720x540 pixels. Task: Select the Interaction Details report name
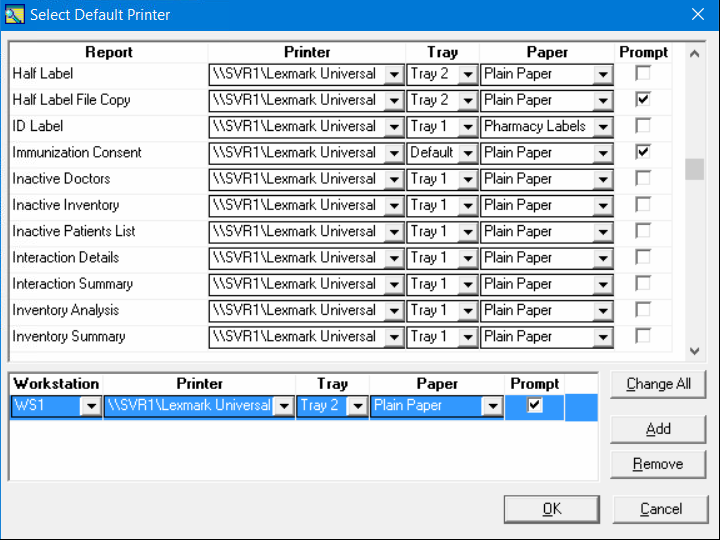pos(66,258)
